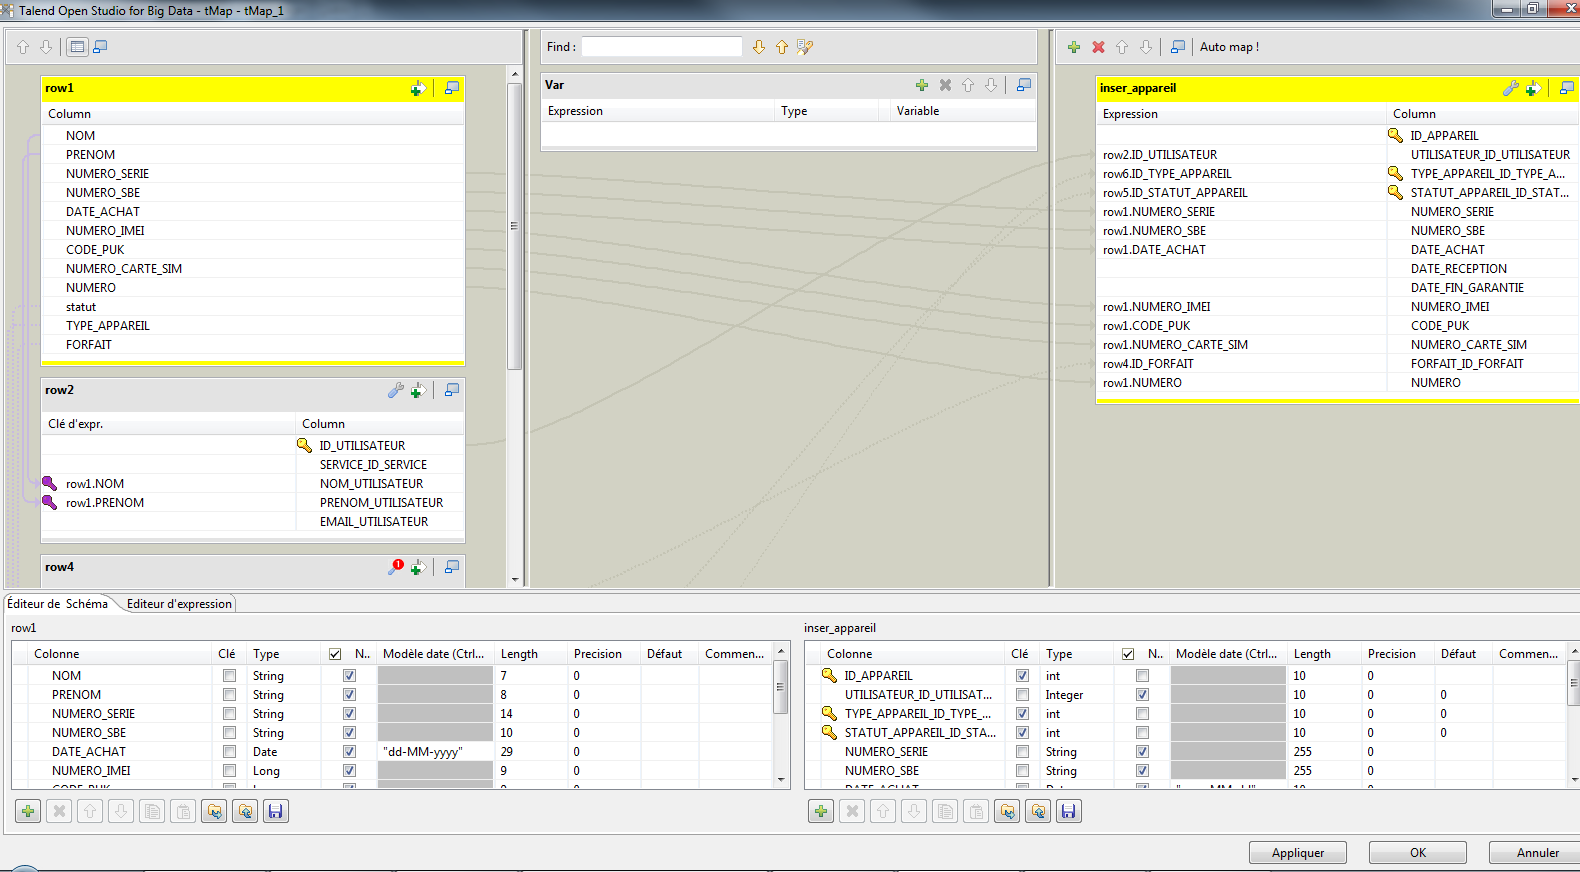
Task: Toggle nullable for TYPE_APPAREIL_ID_TYPE column
Action: [1142, 714]
